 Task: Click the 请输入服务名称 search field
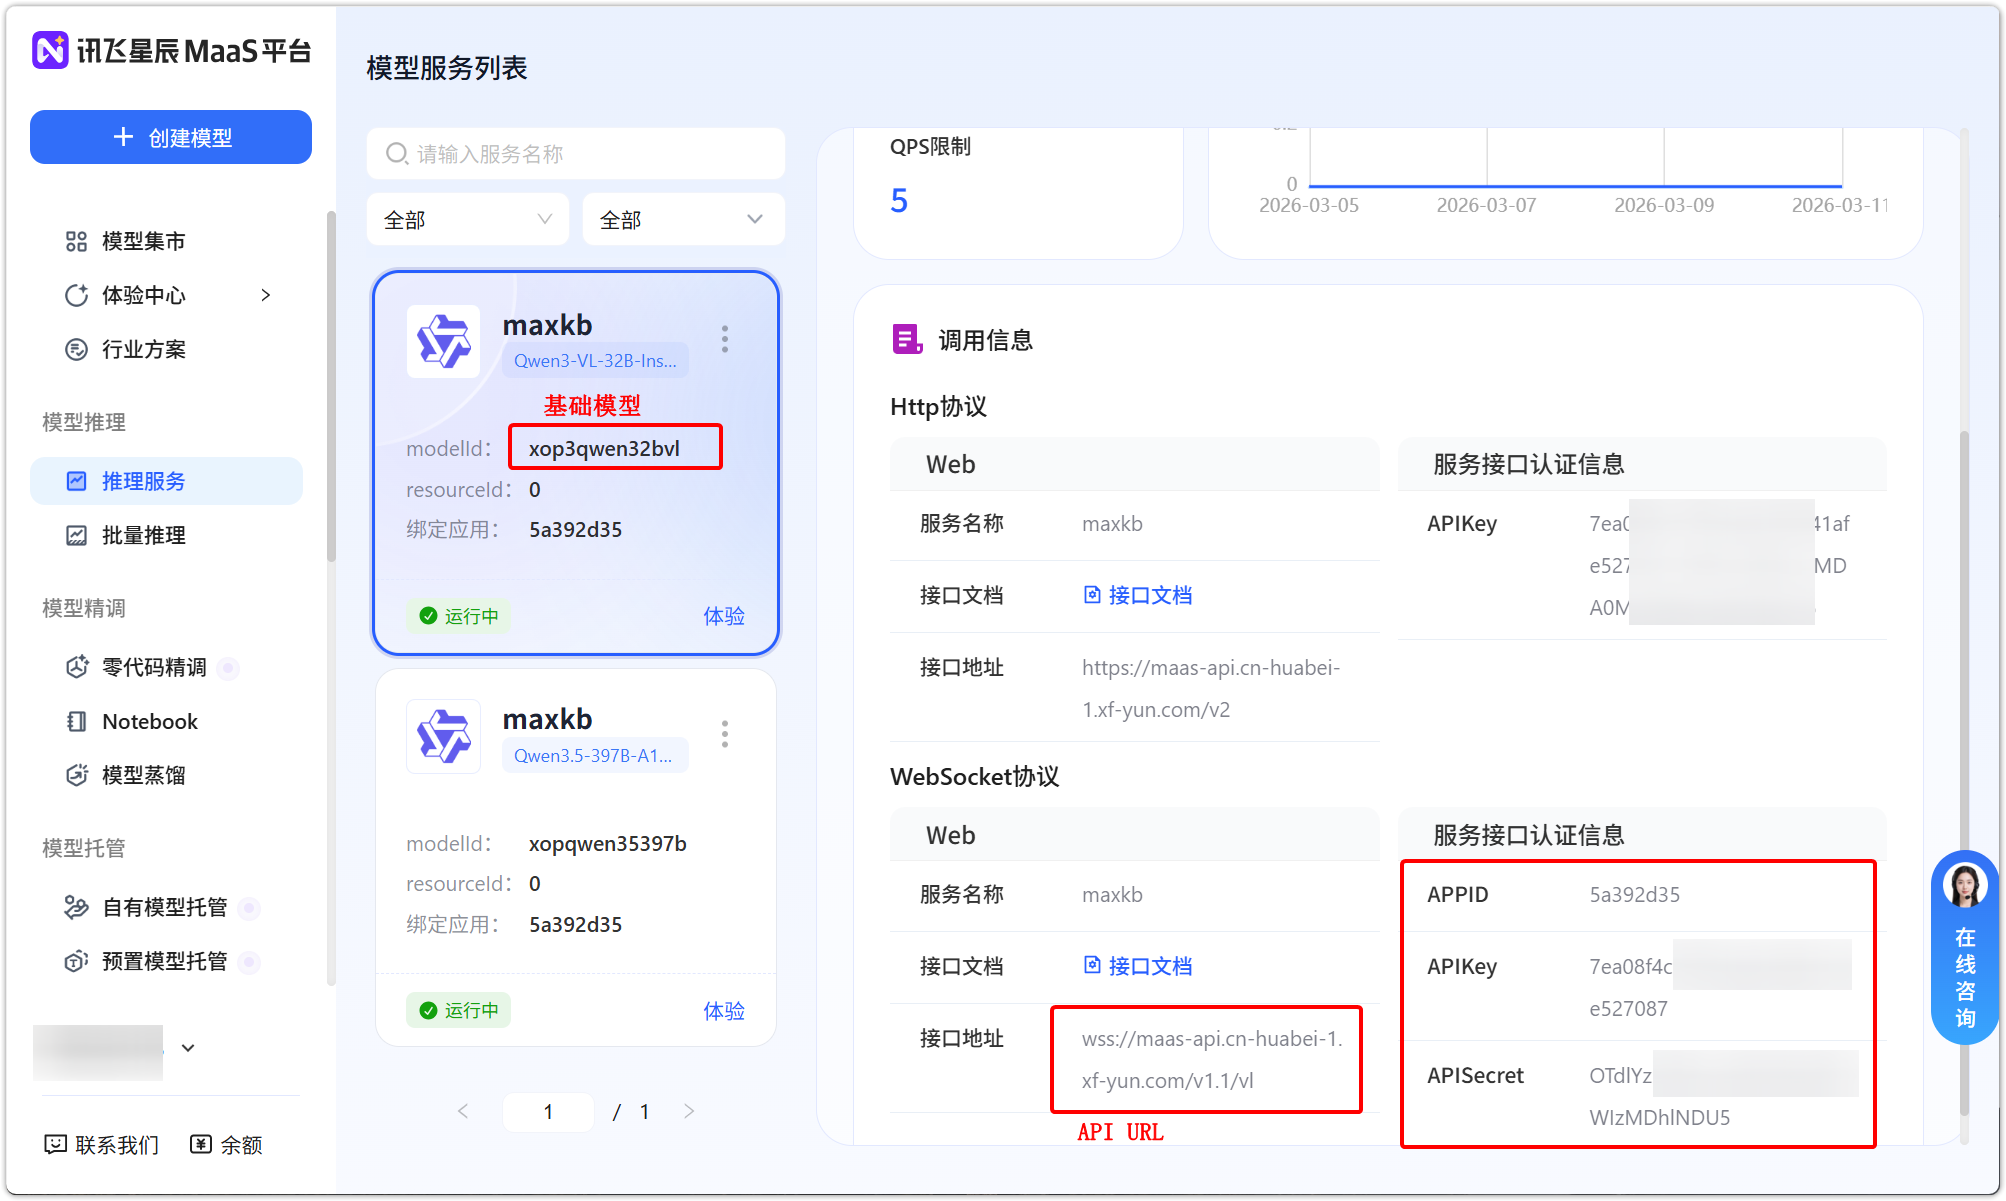coord(575,153)
